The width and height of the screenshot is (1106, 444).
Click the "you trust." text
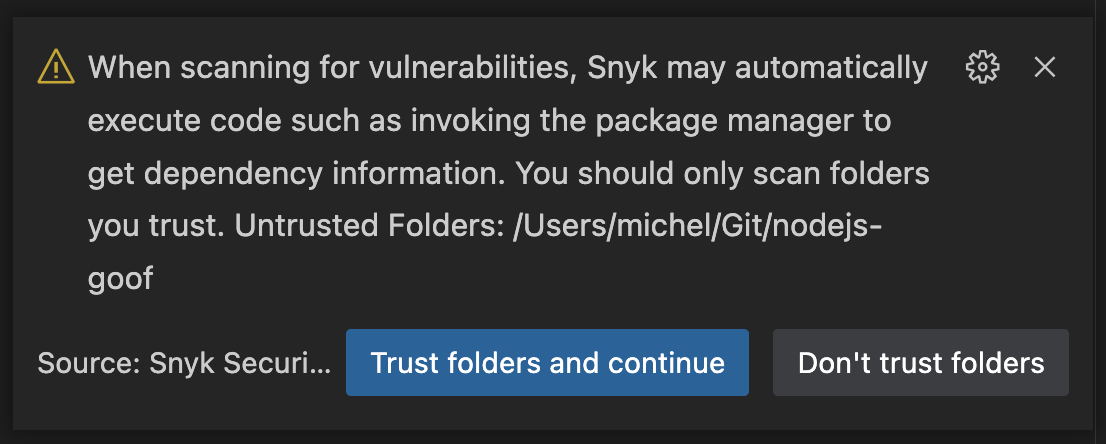click(x=157, y=226)
